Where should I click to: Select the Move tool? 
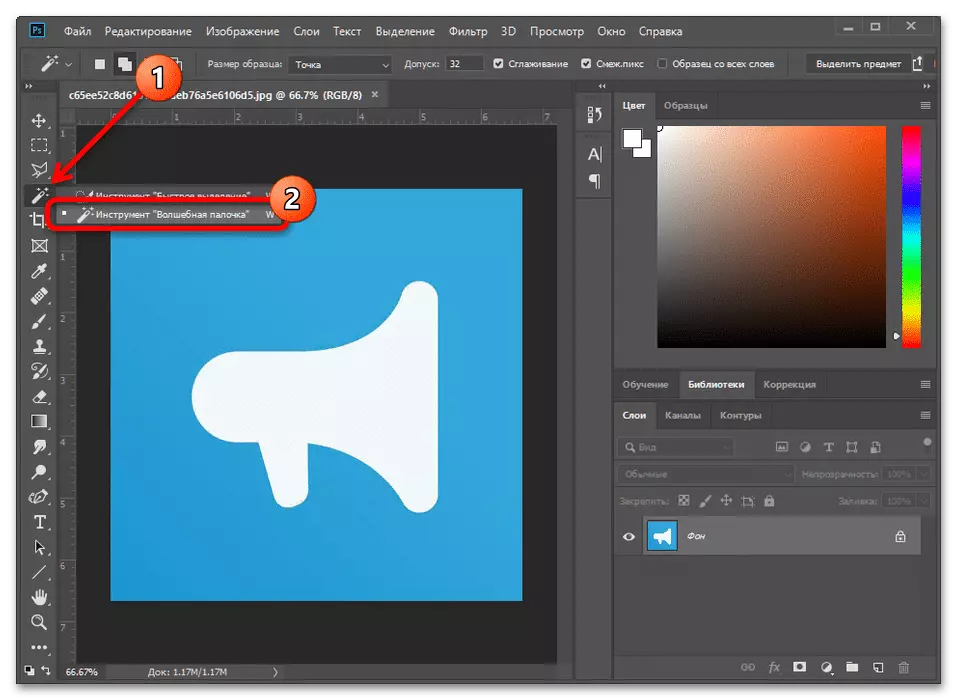point(39,120)
